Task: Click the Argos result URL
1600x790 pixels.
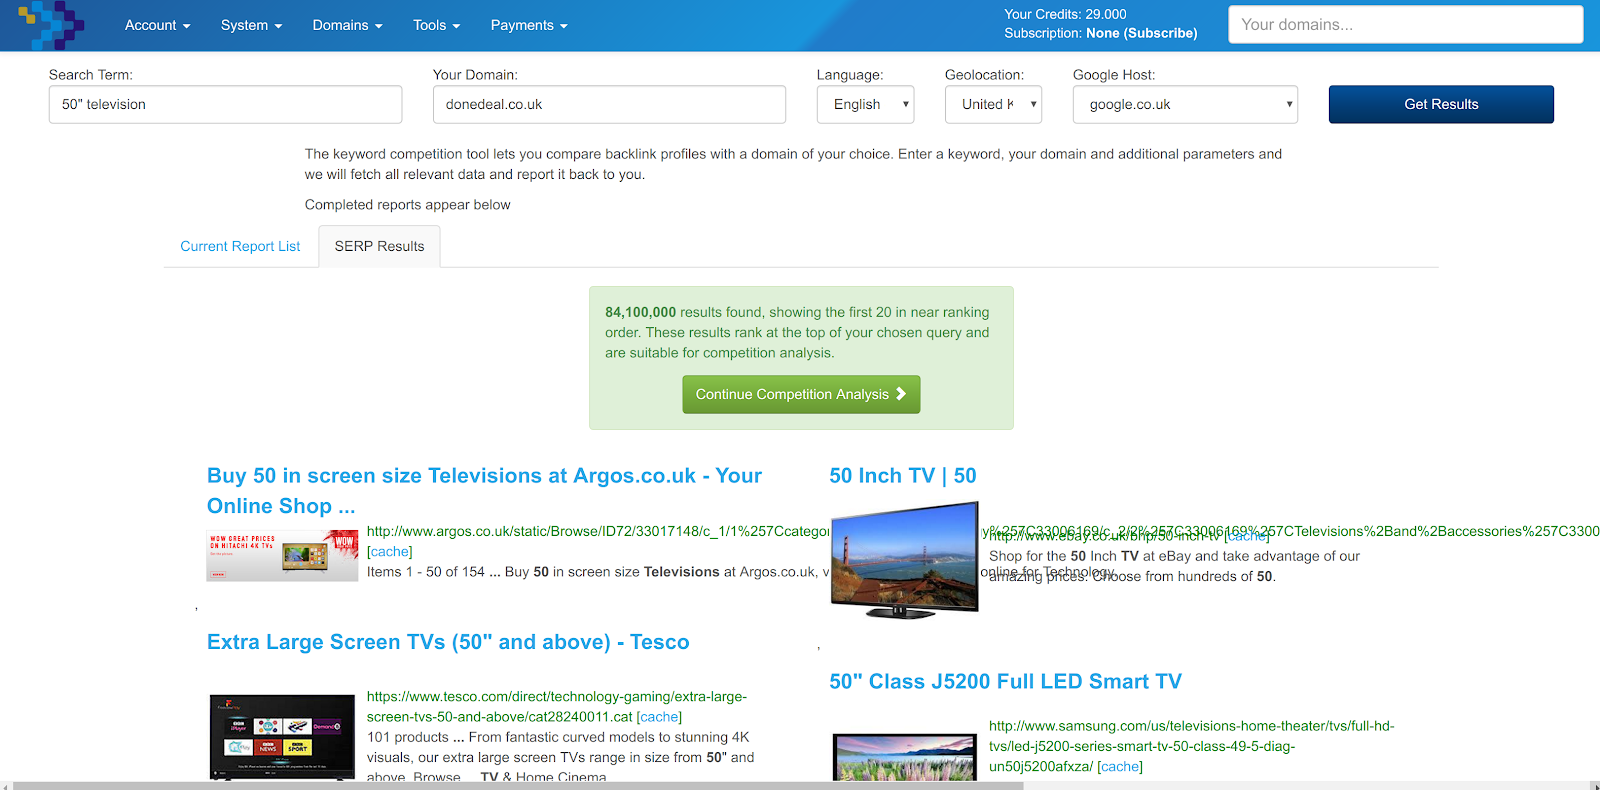Action: [x=598, y=531]
